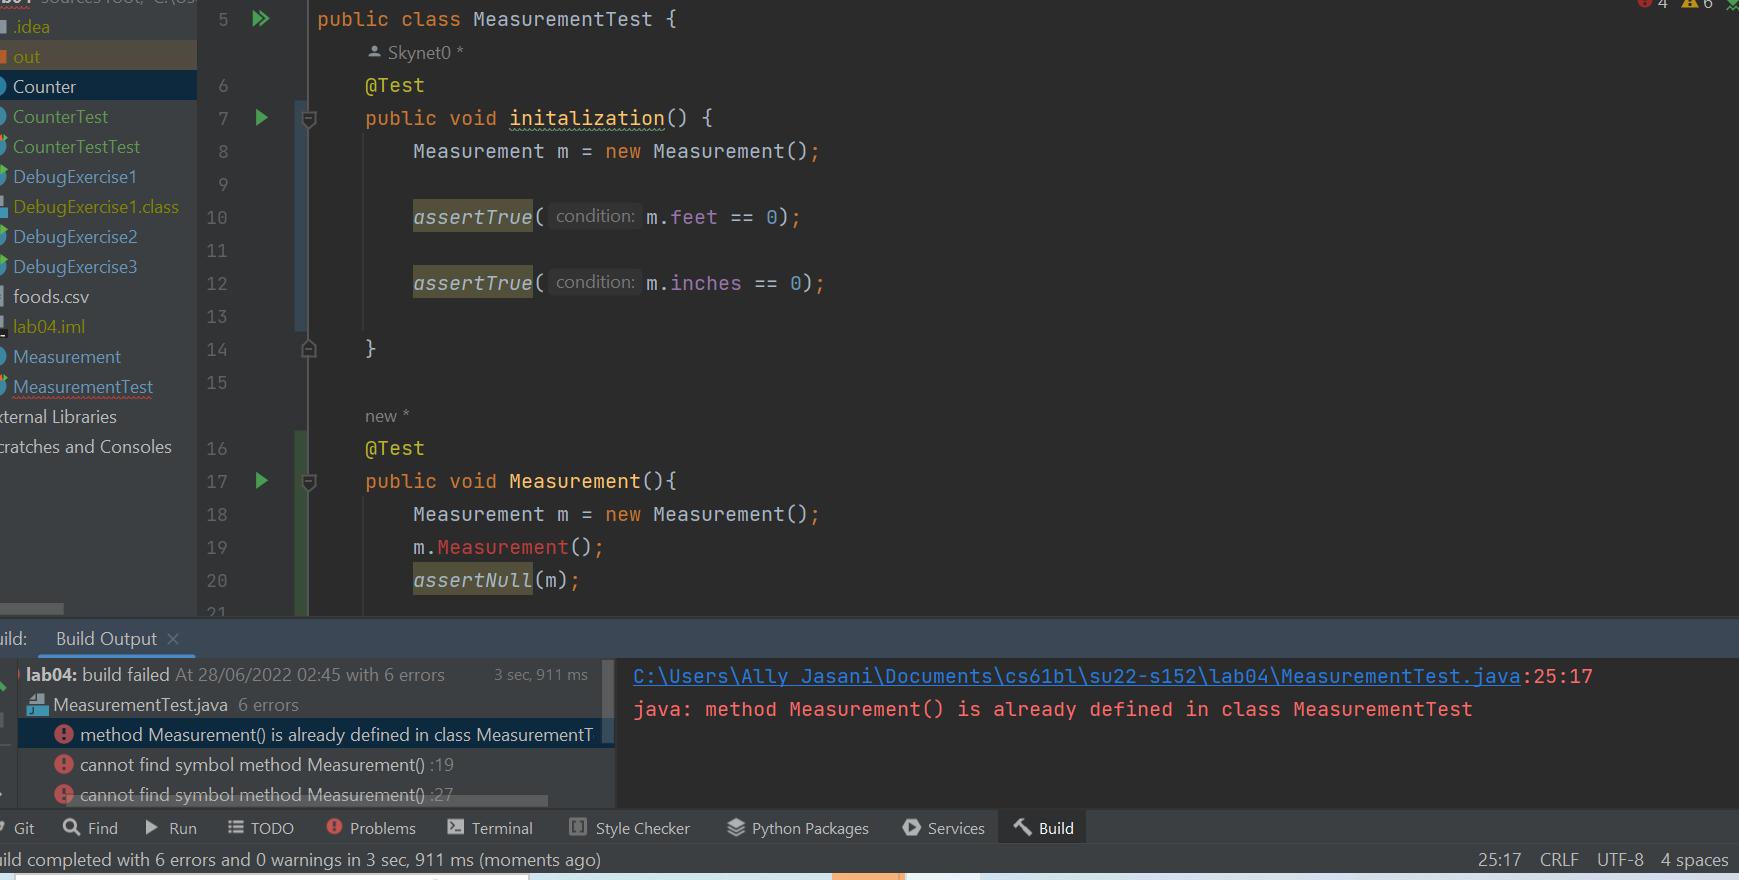
Task: Open the Git tool window
Action: coord(20,828)
